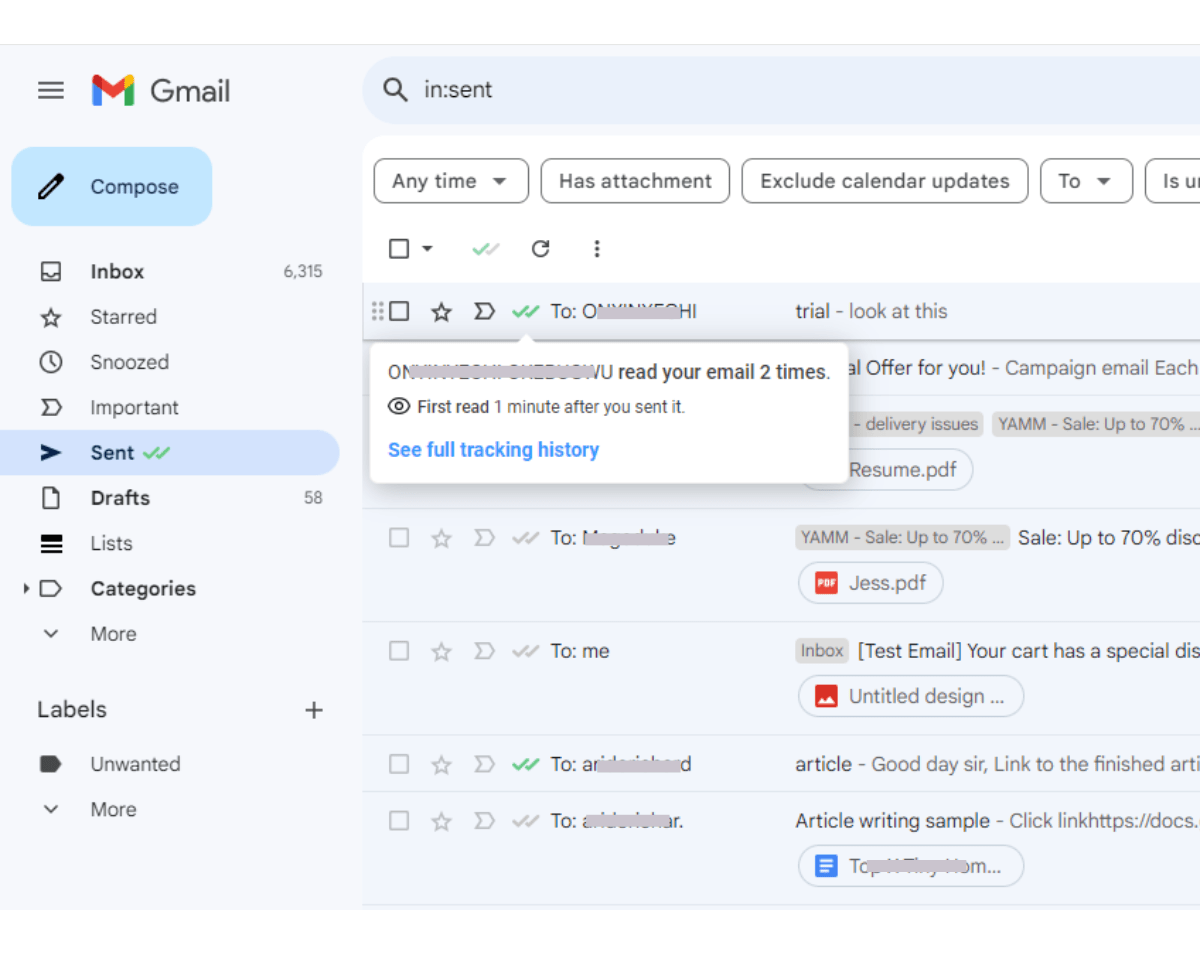Tick the select-all checkbox in toolbar
The height and width of the screenshot is (960, 1200).
(x=399, y=248)
